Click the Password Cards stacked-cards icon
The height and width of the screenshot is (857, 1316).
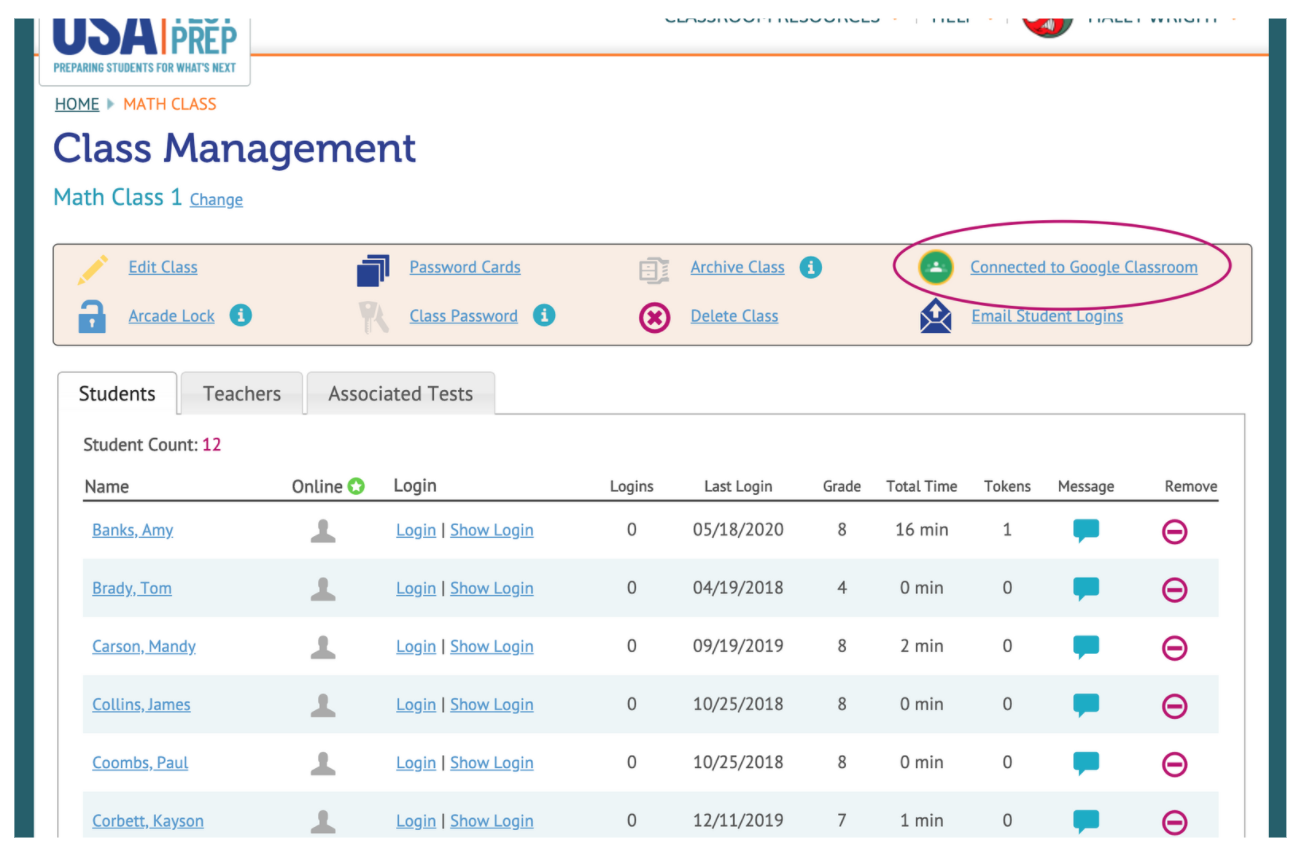click(x=372, y=270)
